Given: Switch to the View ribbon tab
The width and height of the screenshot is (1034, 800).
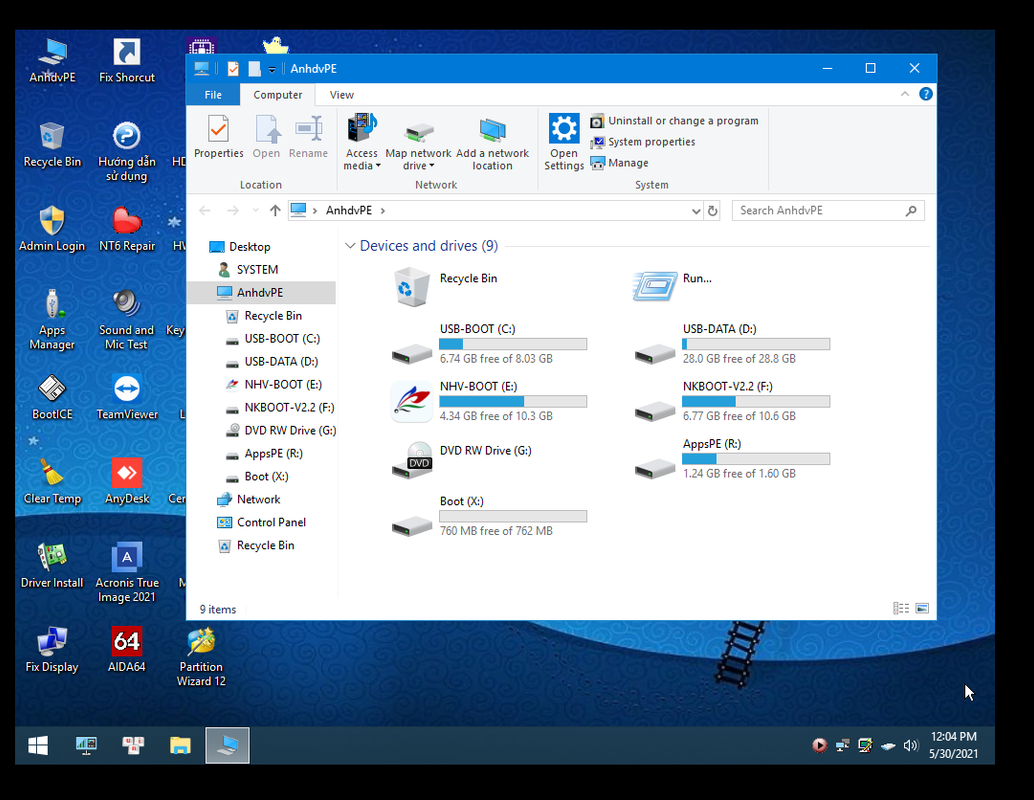Looking at the screenshot, I should (x=342, y=95).
